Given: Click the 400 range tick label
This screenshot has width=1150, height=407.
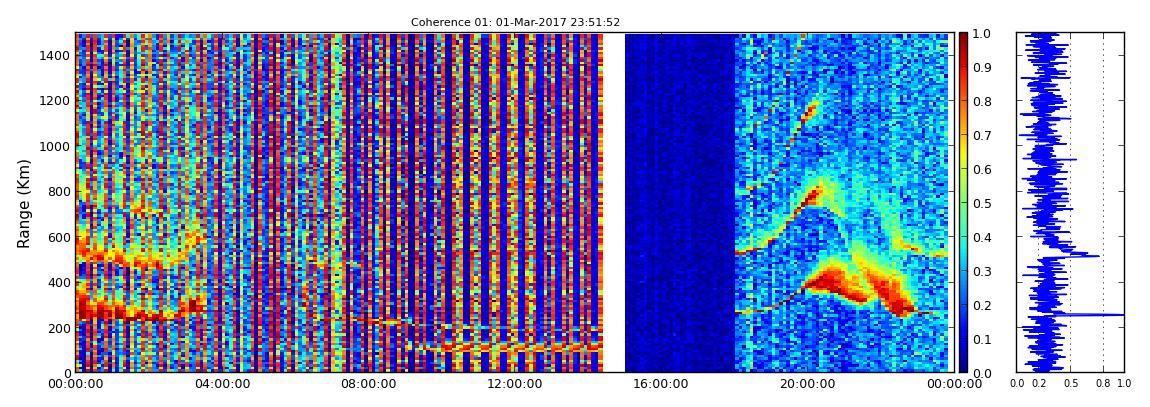Looking at the screenshot, I should (x=60, y=283).
